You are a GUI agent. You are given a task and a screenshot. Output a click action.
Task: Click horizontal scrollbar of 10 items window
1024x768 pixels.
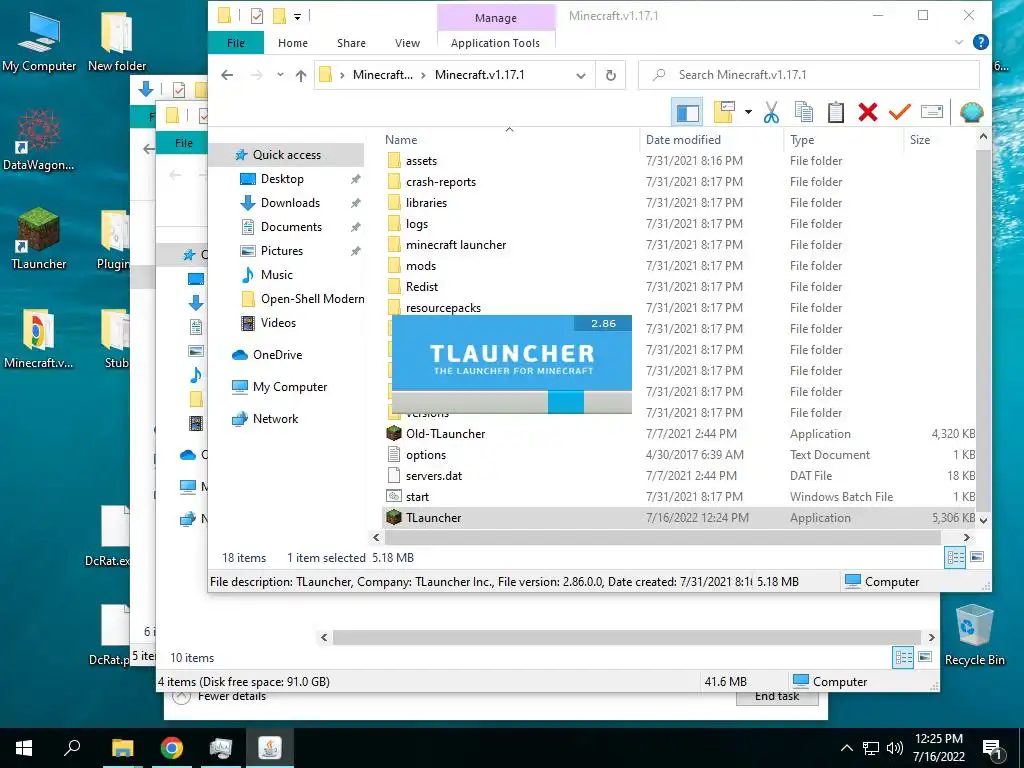pos(626,637)
